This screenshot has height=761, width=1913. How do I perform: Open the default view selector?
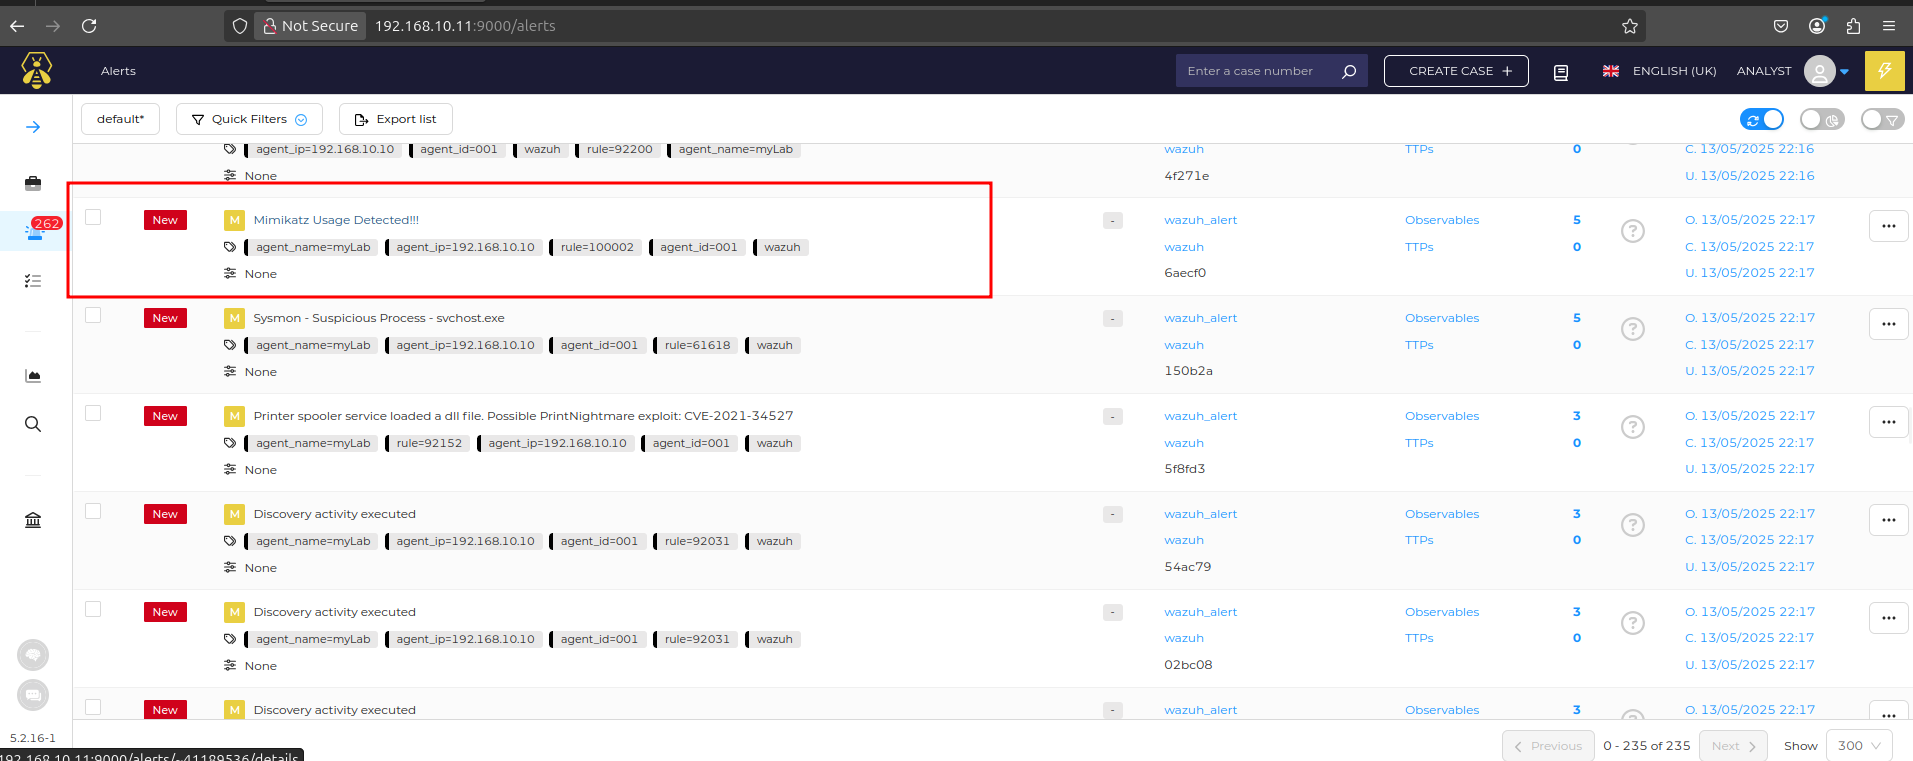[120, 119]
